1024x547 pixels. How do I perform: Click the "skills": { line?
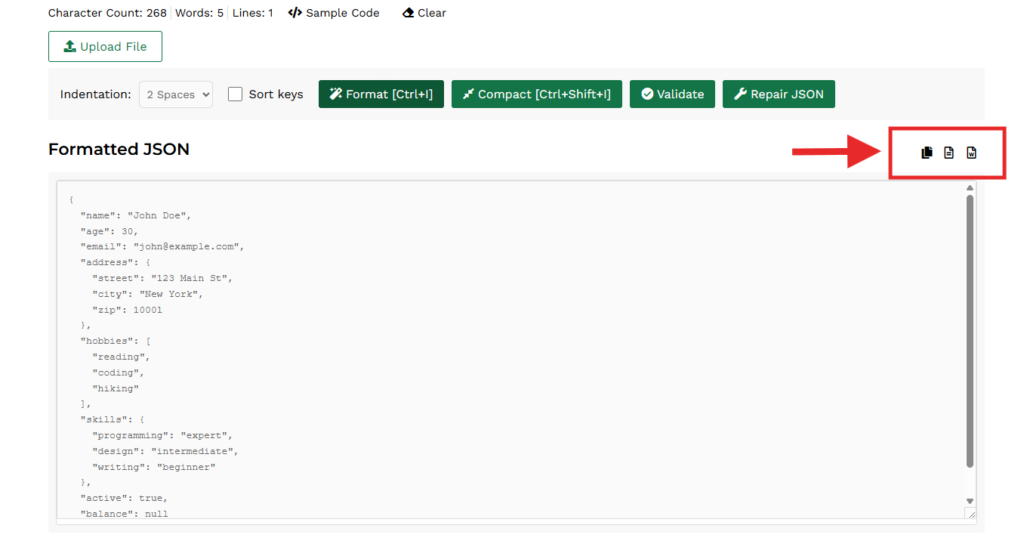[x=112, y=420]
